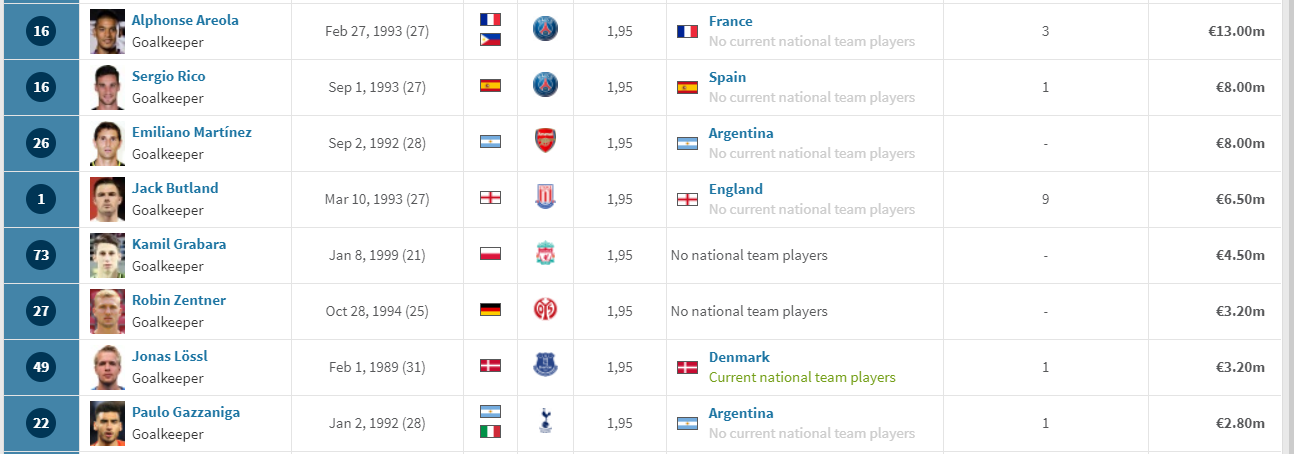Click the Tottenham crest in Paulo Gazzaniga's row
The height and width of the screenshot is (454, 1294).
coord(545,422)
